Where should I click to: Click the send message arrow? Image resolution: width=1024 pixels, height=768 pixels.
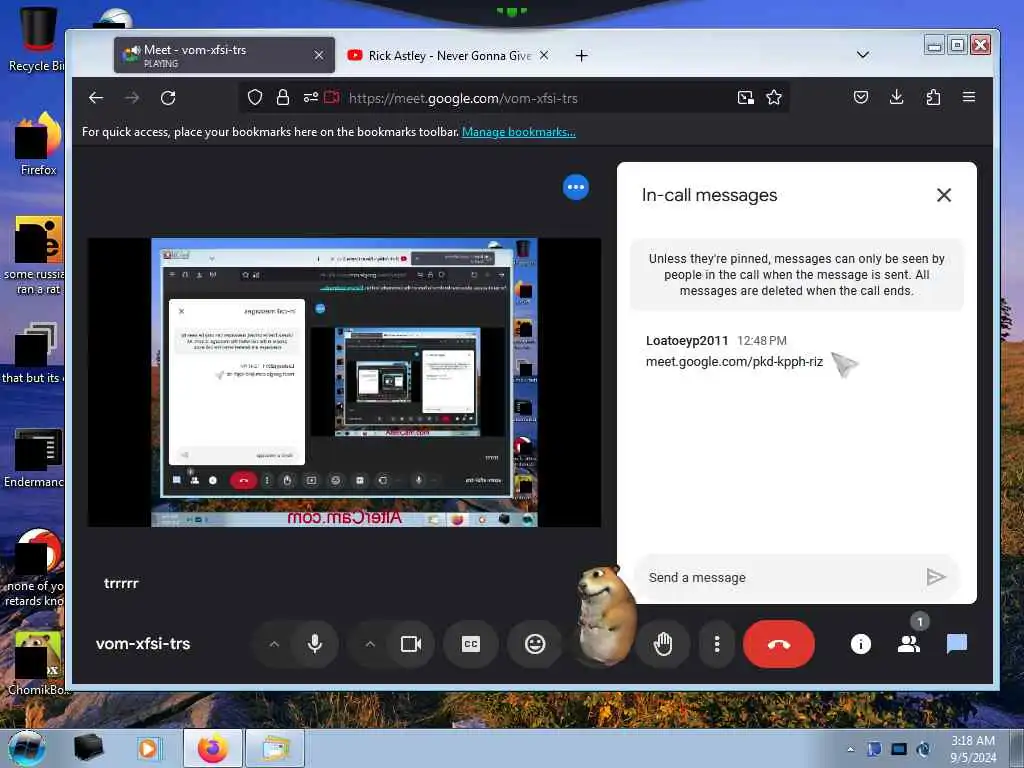coord(936,577)
